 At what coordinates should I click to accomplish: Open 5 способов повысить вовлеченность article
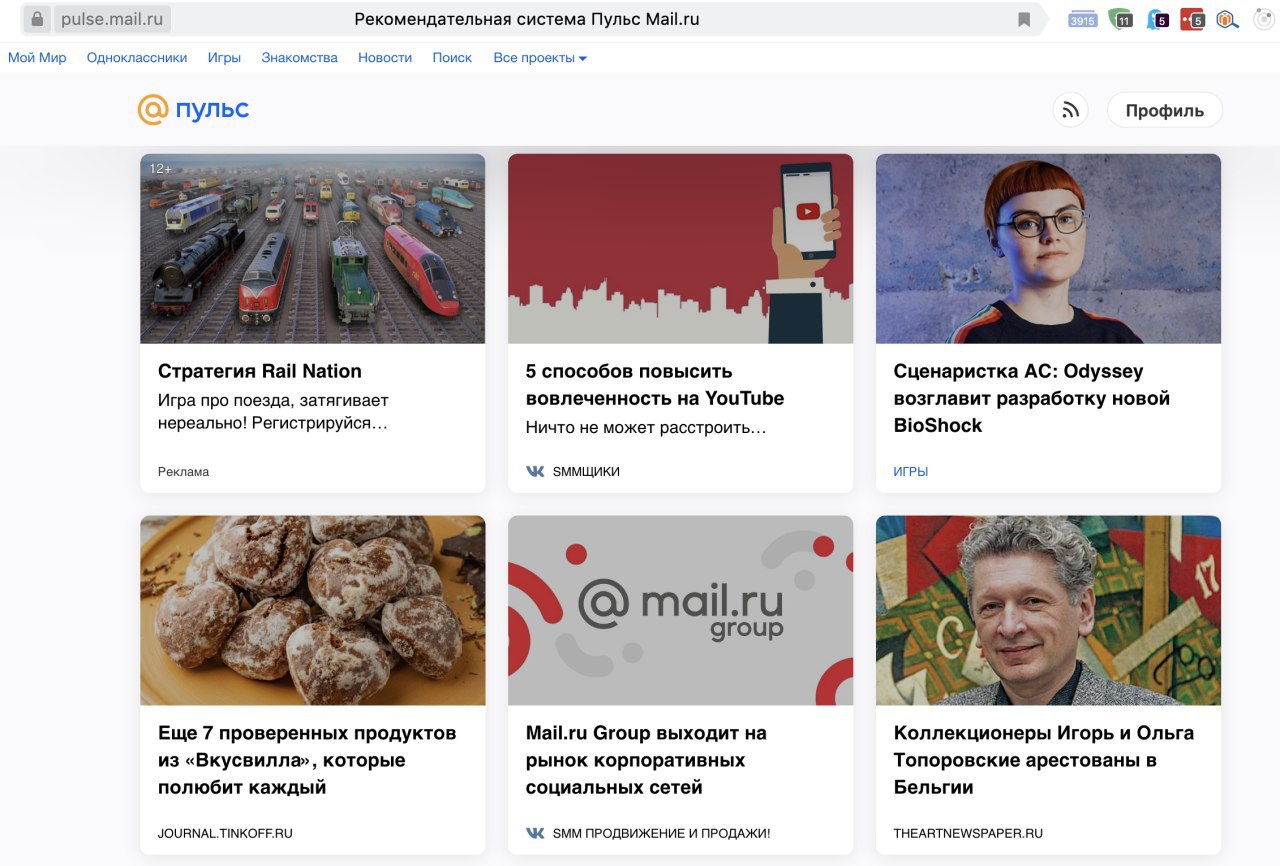655,385
